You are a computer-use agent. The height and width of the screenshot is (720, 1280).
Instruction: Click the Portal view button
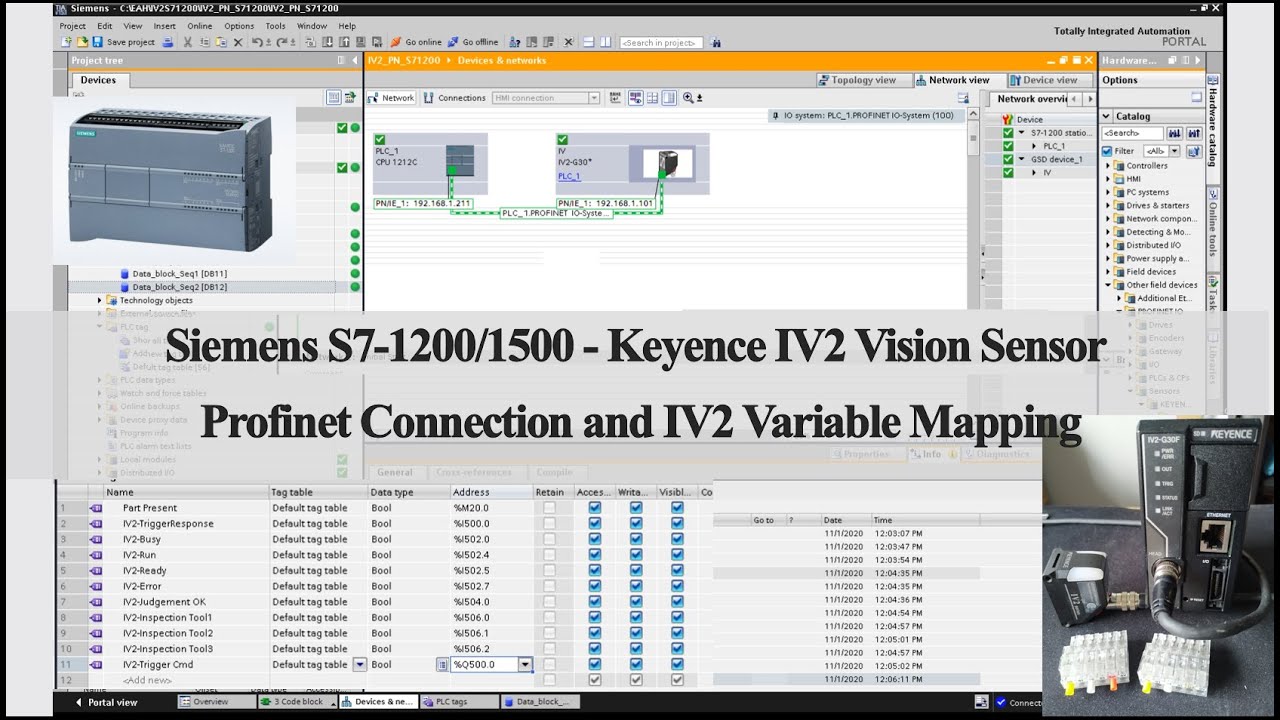[106, 702]
